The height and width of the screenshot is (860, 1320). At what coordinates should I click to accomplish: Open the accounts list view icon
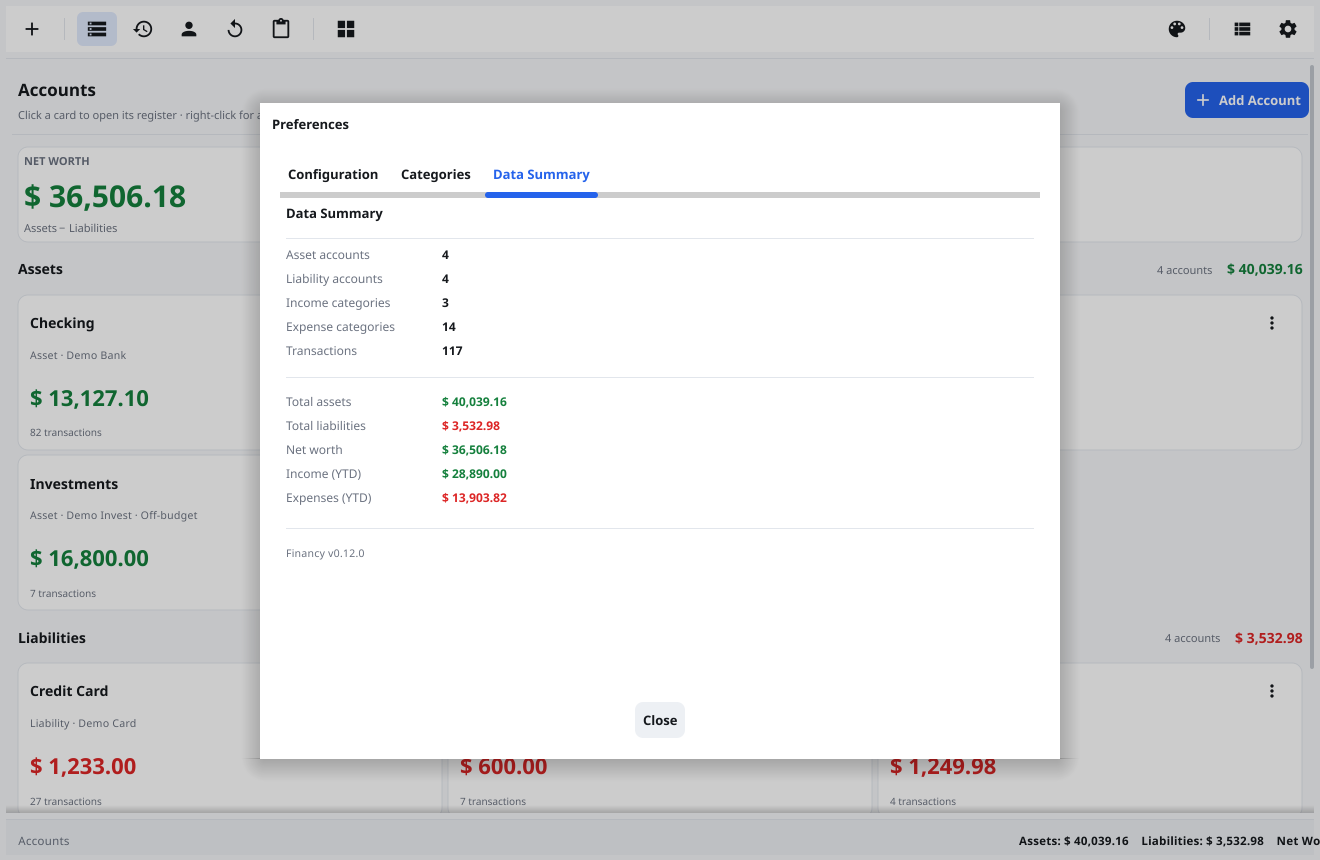tap(97, 29)
